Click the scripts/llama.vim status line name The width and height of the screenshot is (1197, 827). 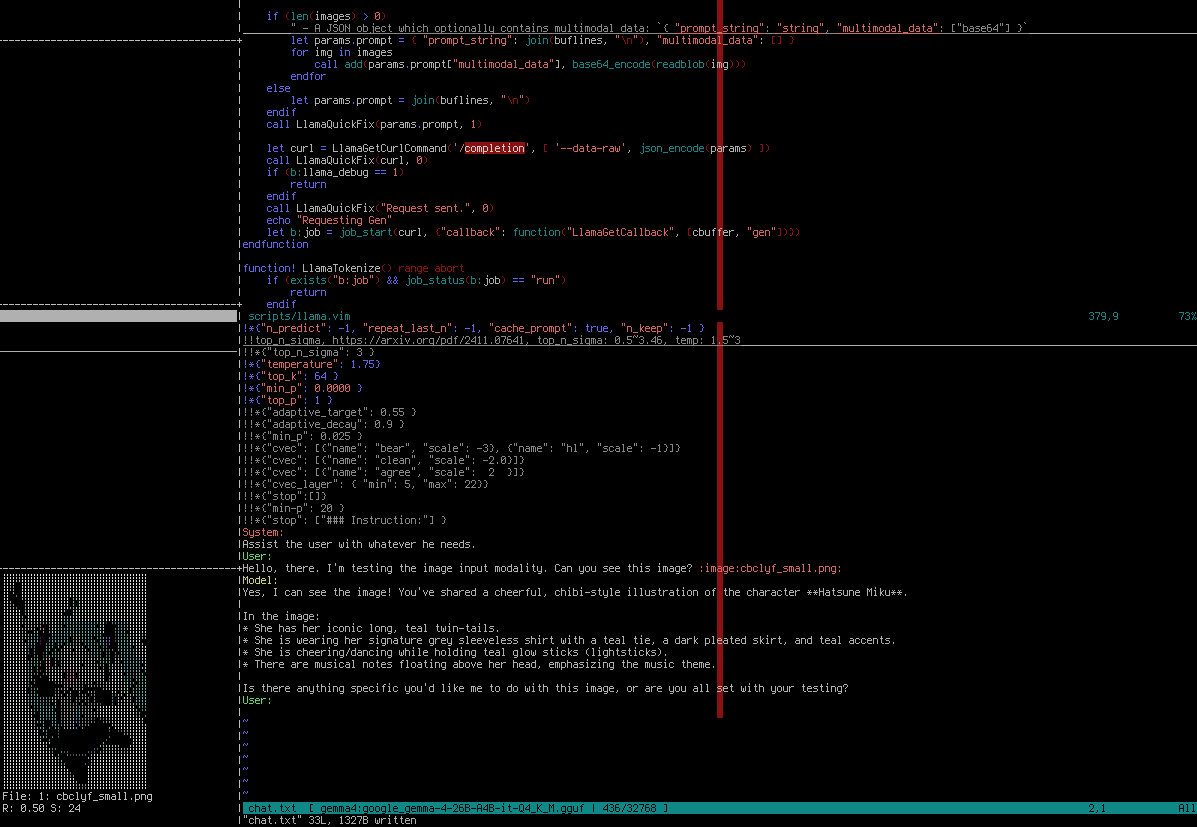[x=299, y=316]
